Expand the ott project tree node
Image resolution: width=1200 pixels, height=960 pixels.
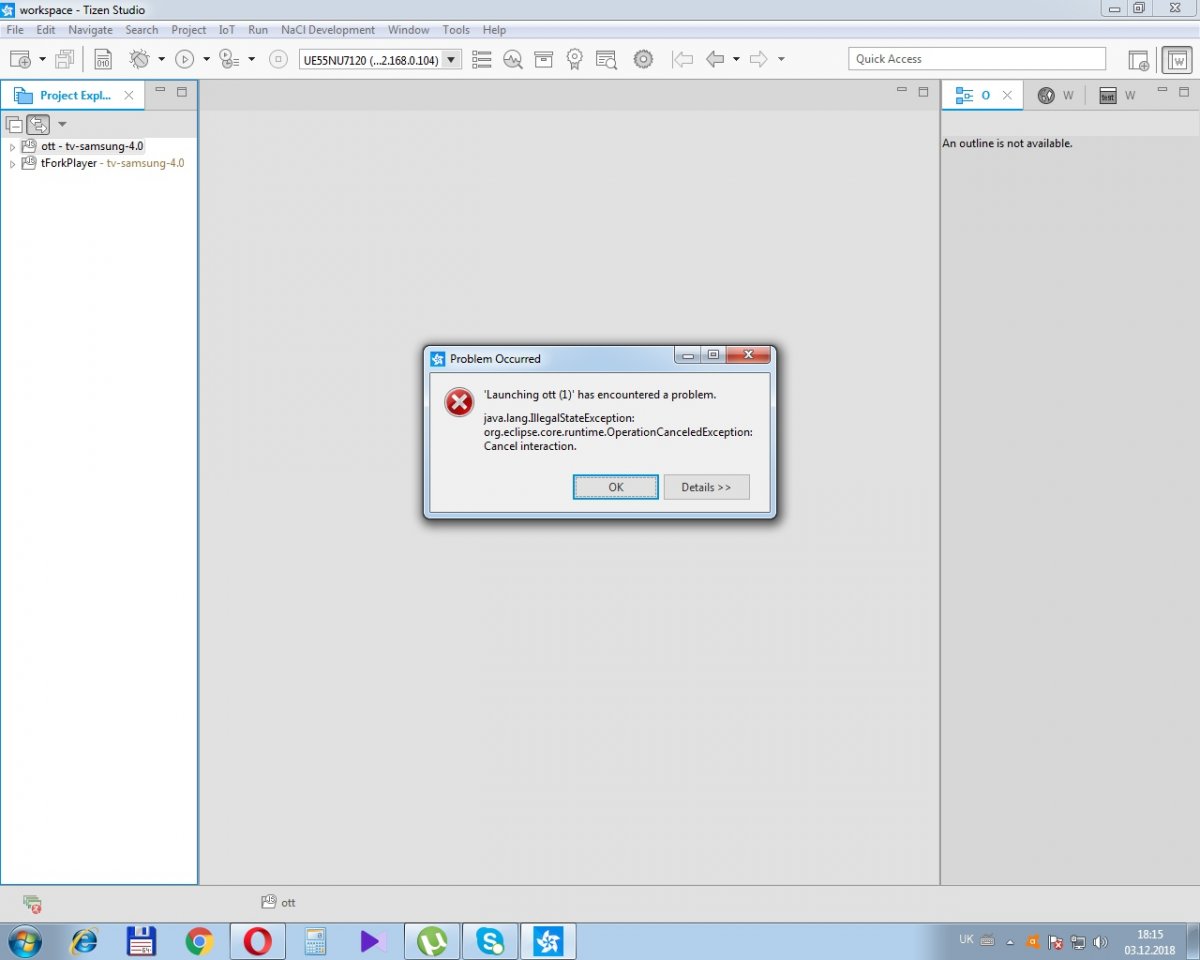pyautogui.click(x=12, y=147)
